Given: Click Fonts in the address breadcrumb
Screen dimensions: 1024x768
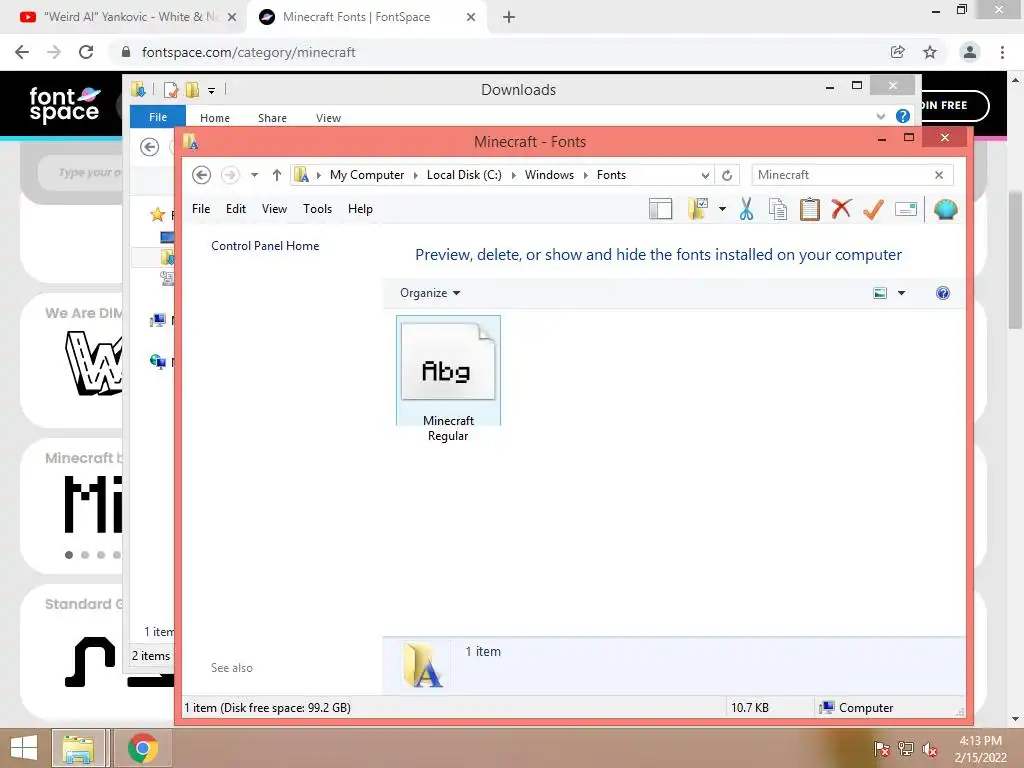Looking at the screenshot, I should [611, 175].
